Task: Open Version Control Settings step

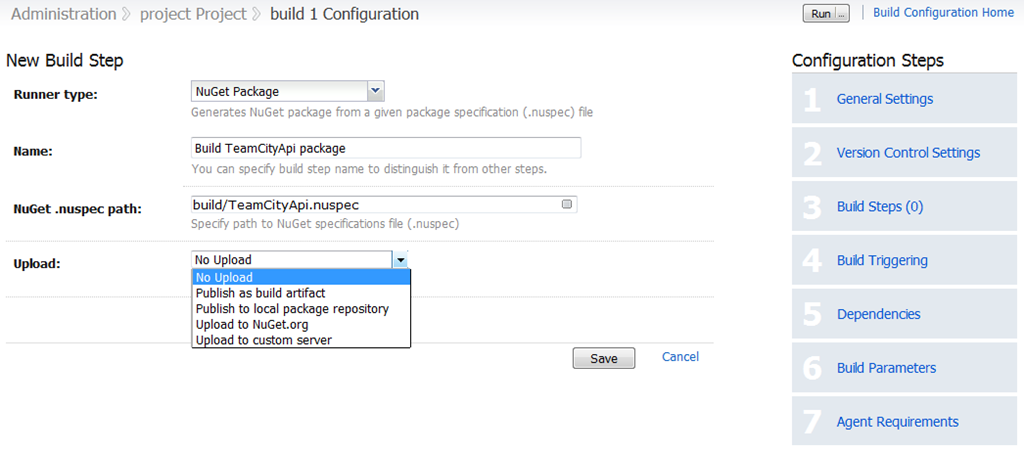Action: coord(908,153)
